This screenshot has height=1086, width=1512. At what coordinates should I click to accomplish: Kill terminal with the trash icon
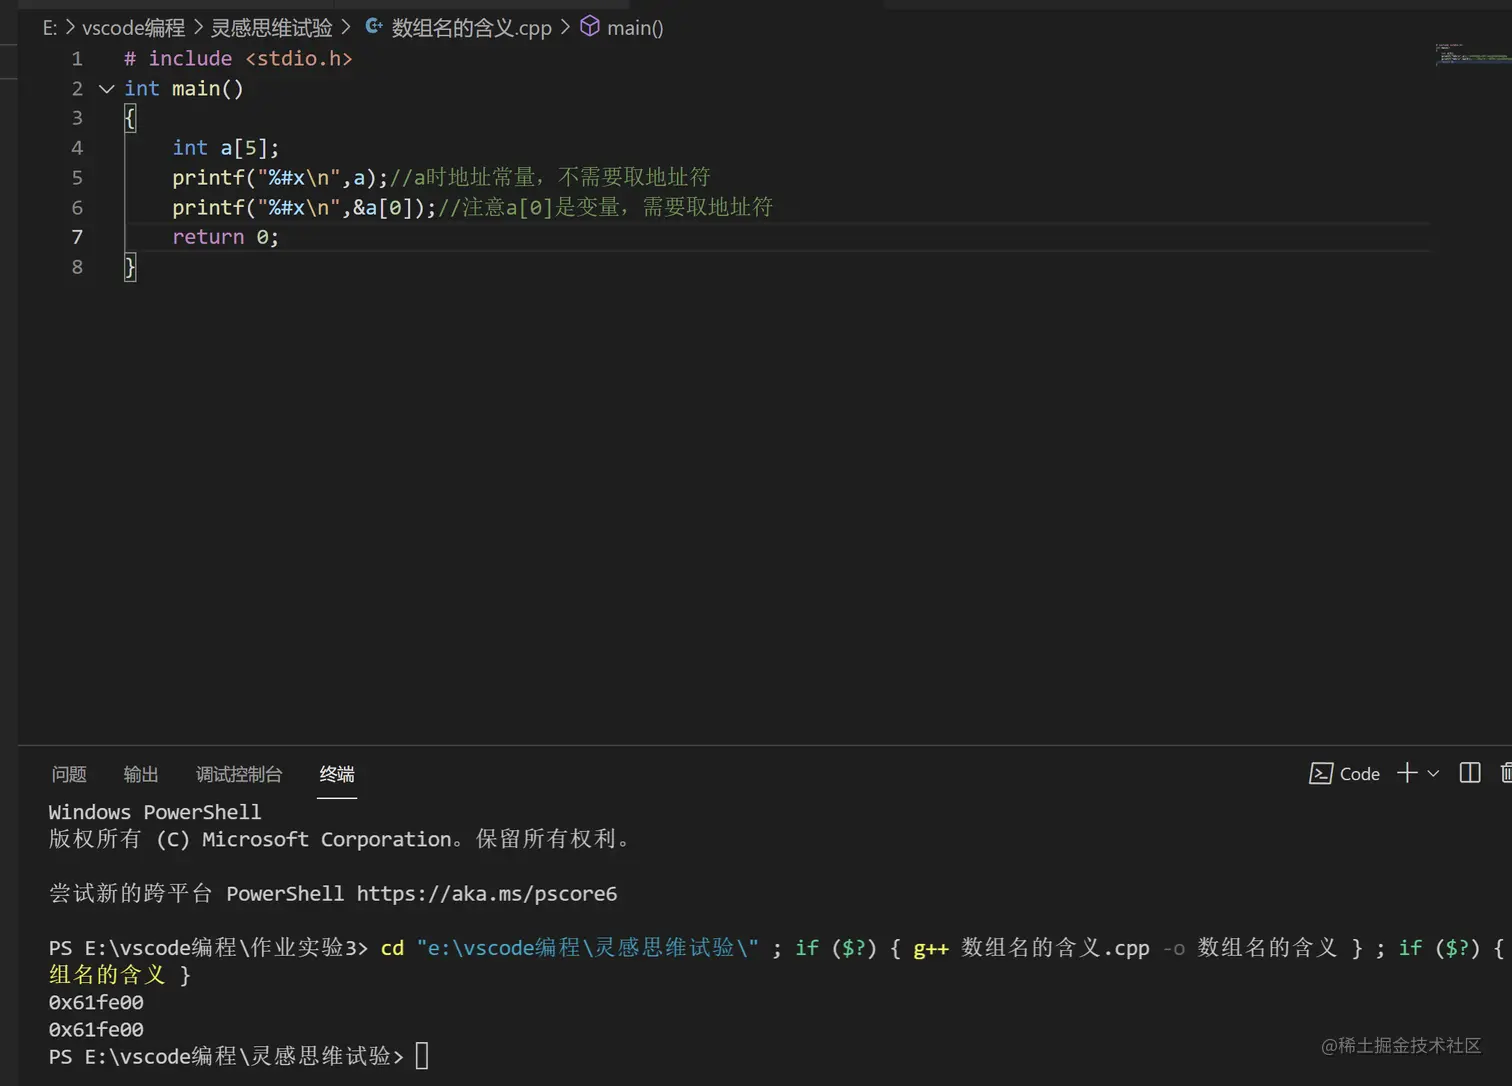click(x=1506, y=773)
